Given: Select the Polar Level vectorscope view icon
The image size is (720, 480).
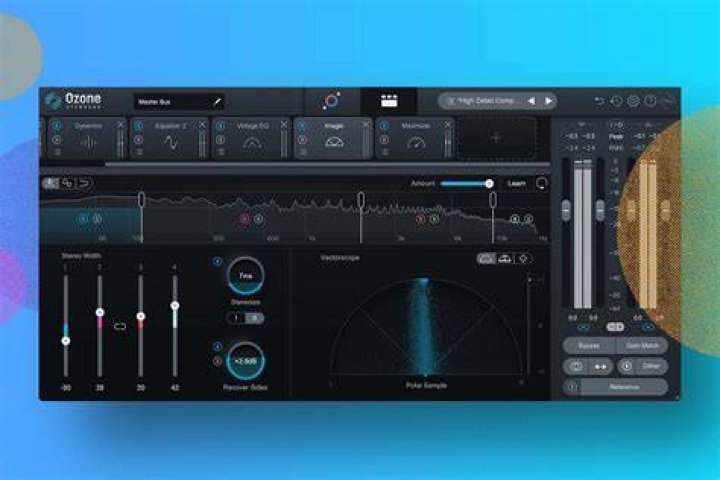Looking at the screenshot, I should [505, 259].
